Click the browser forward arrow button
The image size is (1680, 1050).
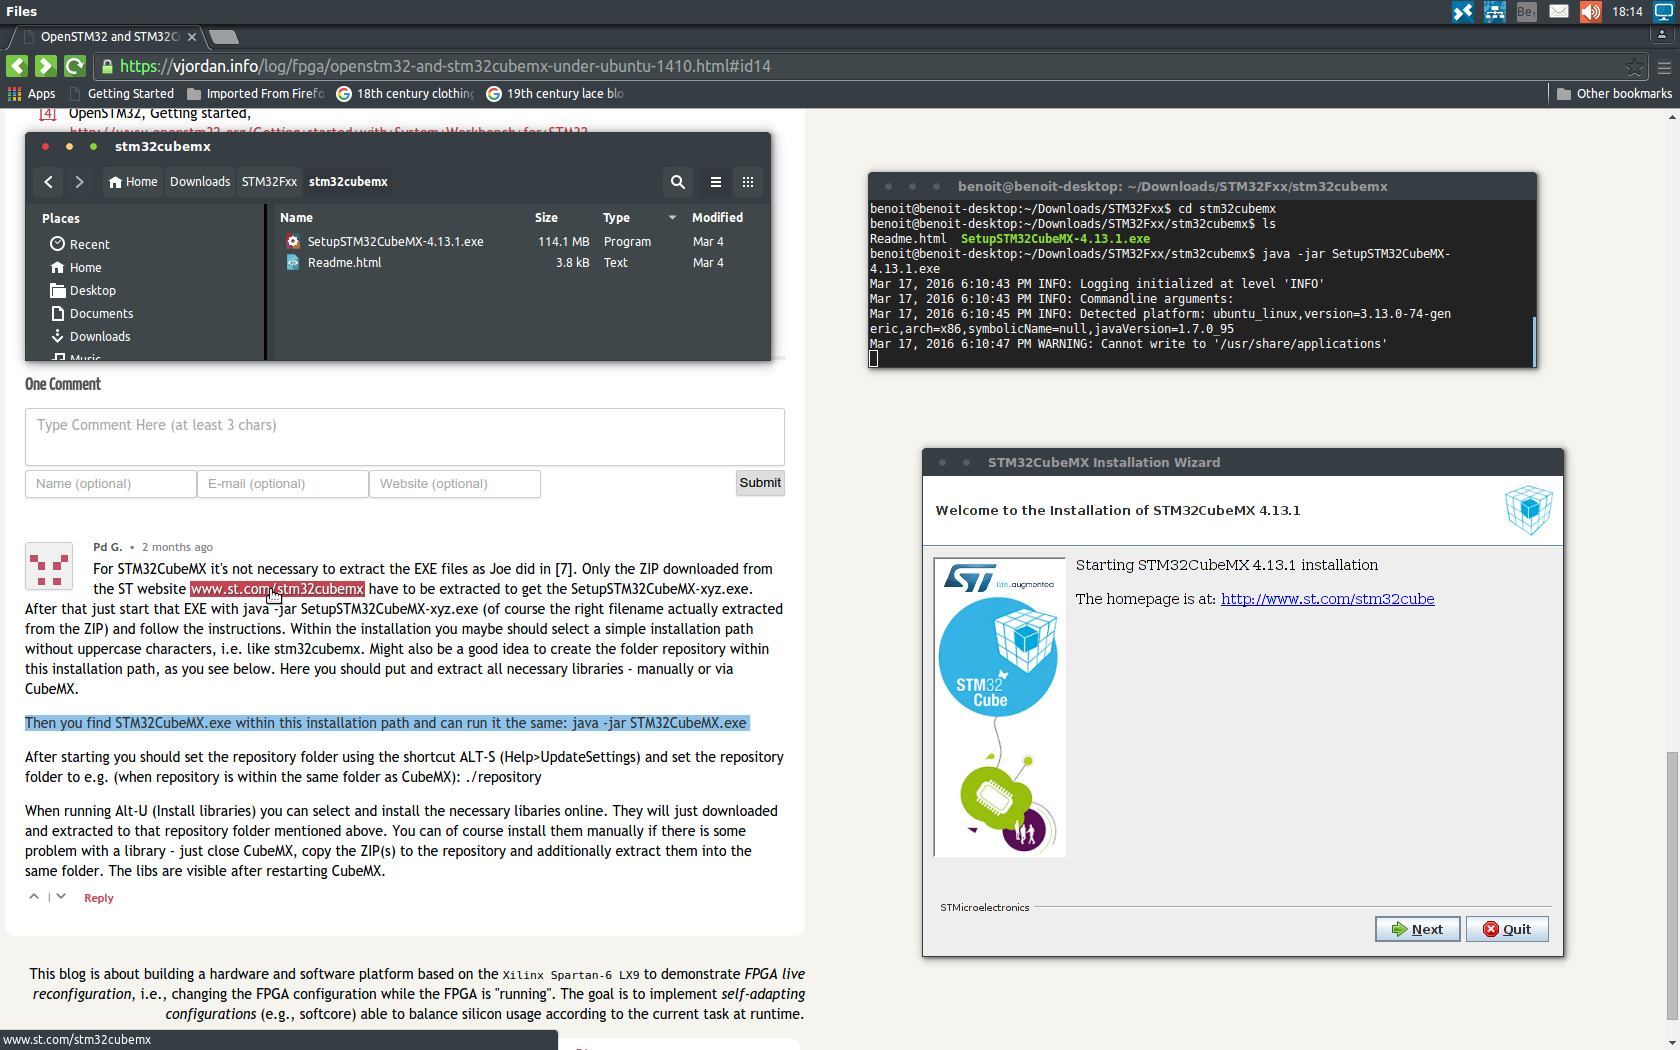(46, 66)
